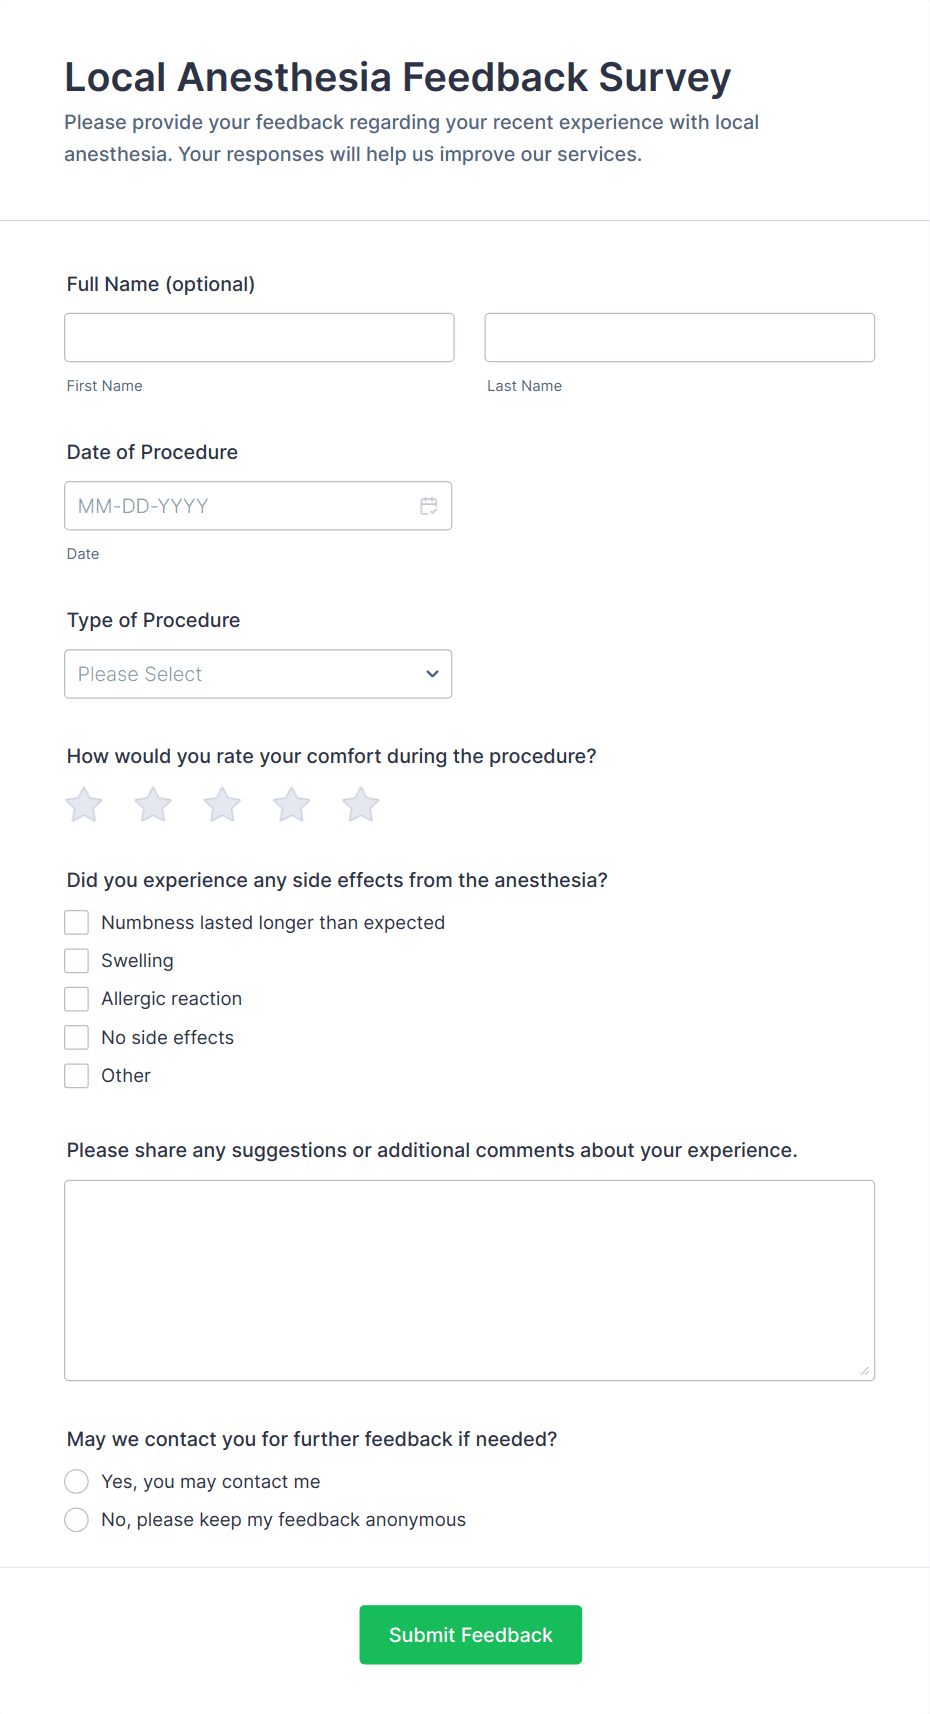This screenshot has width=930, height=1714.
Task: Select the 'No side effects' checkbox
Action: [x=77, y=1037]
